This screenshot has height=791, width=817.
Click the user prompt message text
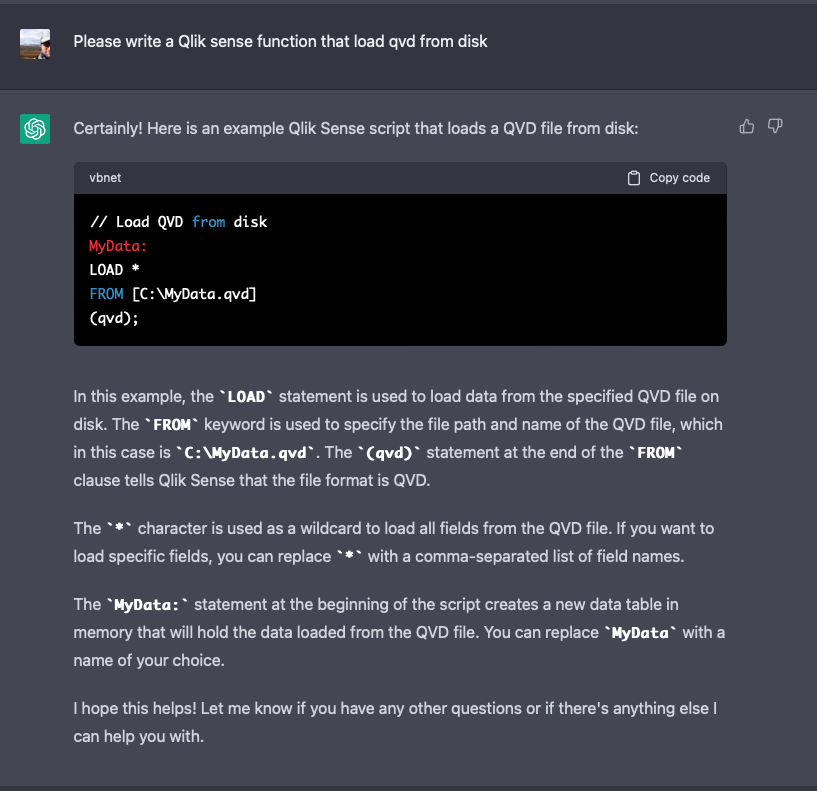coord(280,42)
